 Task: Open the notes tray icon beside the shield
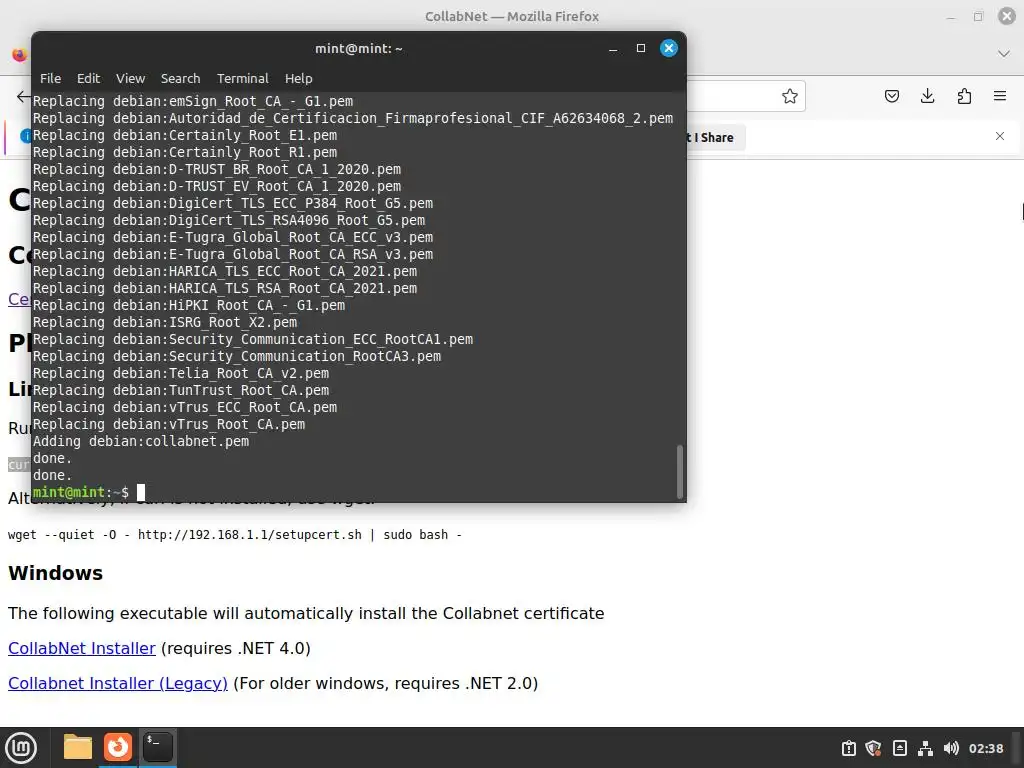click(x=900, y=748)
